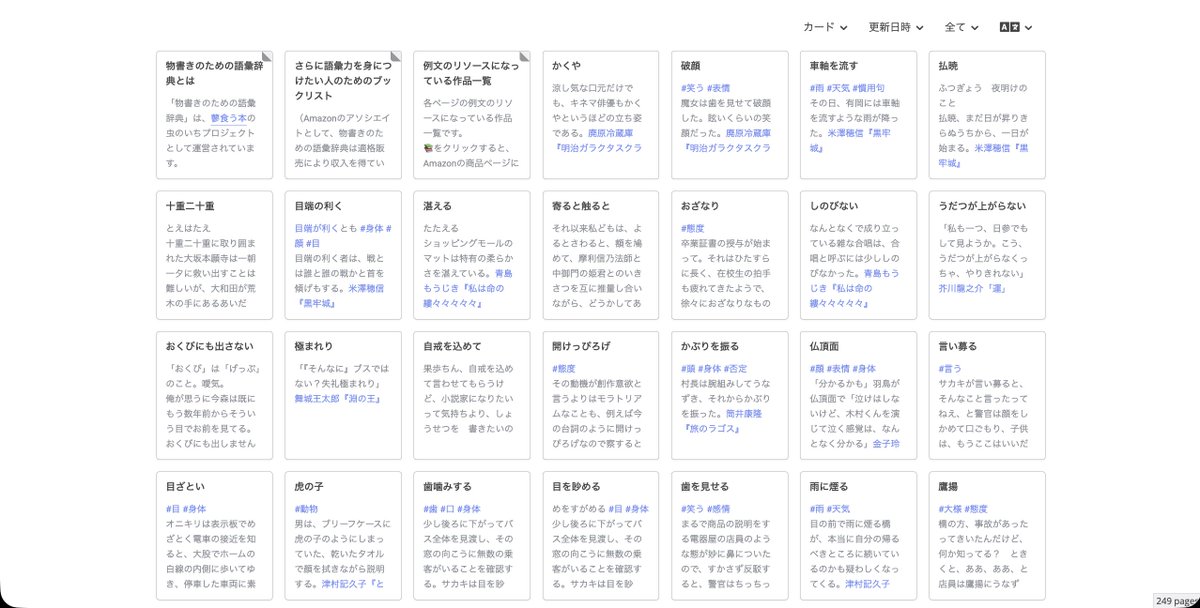The height and width of the screenshot is (608, 1200).
Task: Open the 寄ると触ると card
Action: [x=600, y=254]
